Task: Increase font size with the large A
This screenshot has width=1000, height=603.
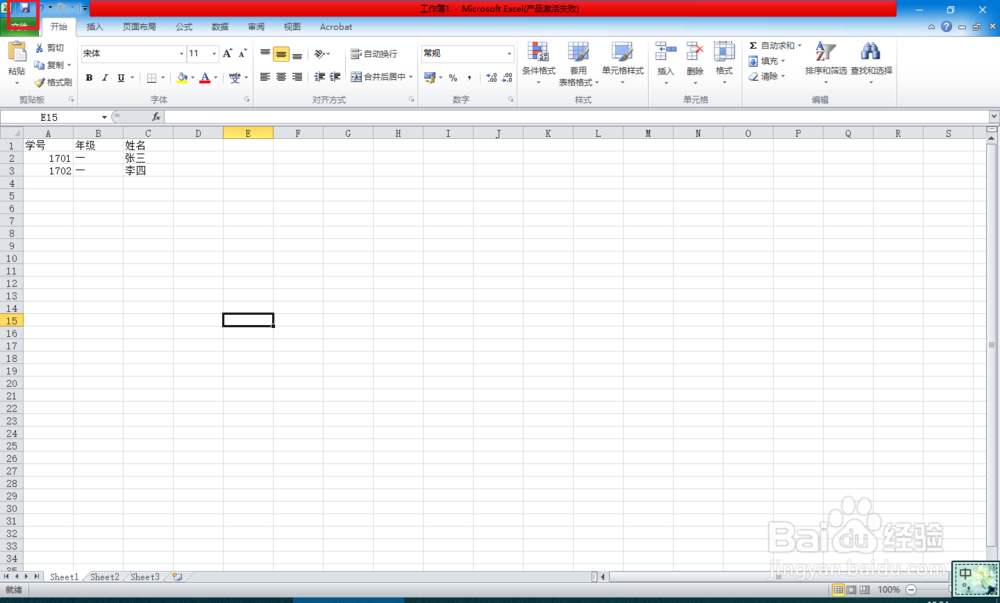Action: [228, 54]
